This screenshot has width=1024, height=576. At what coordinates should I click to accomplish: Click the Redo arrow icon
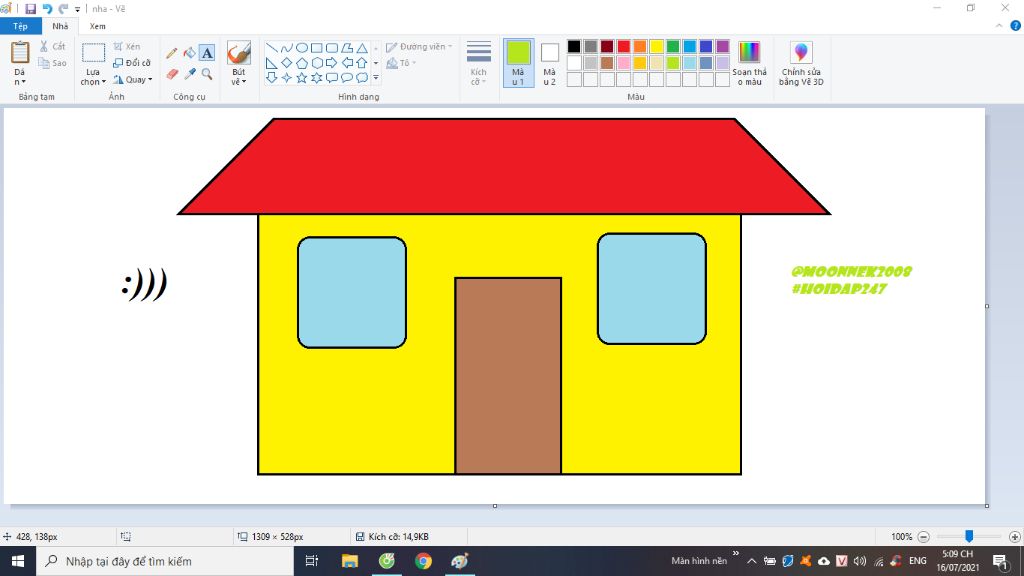pyautogui.click(x=63, y=8)
